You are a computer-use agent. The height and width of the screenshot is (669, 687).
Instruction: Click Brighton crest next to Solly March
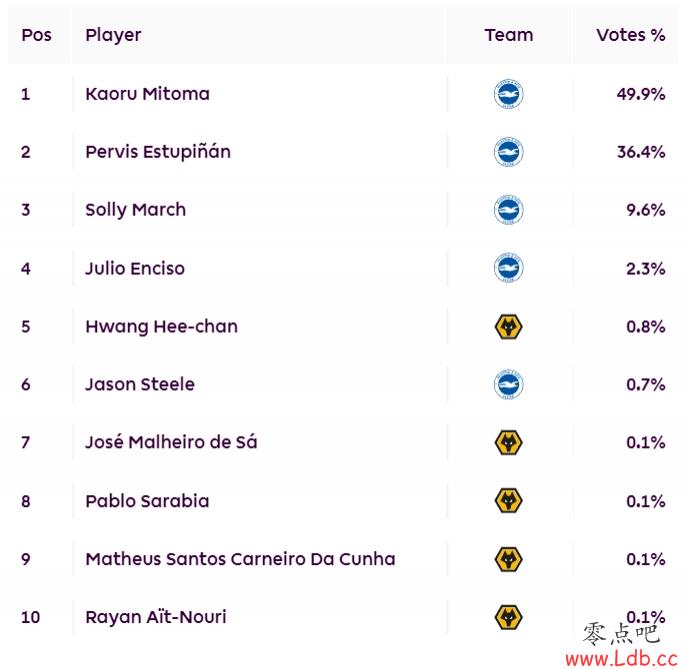point(508,210)
